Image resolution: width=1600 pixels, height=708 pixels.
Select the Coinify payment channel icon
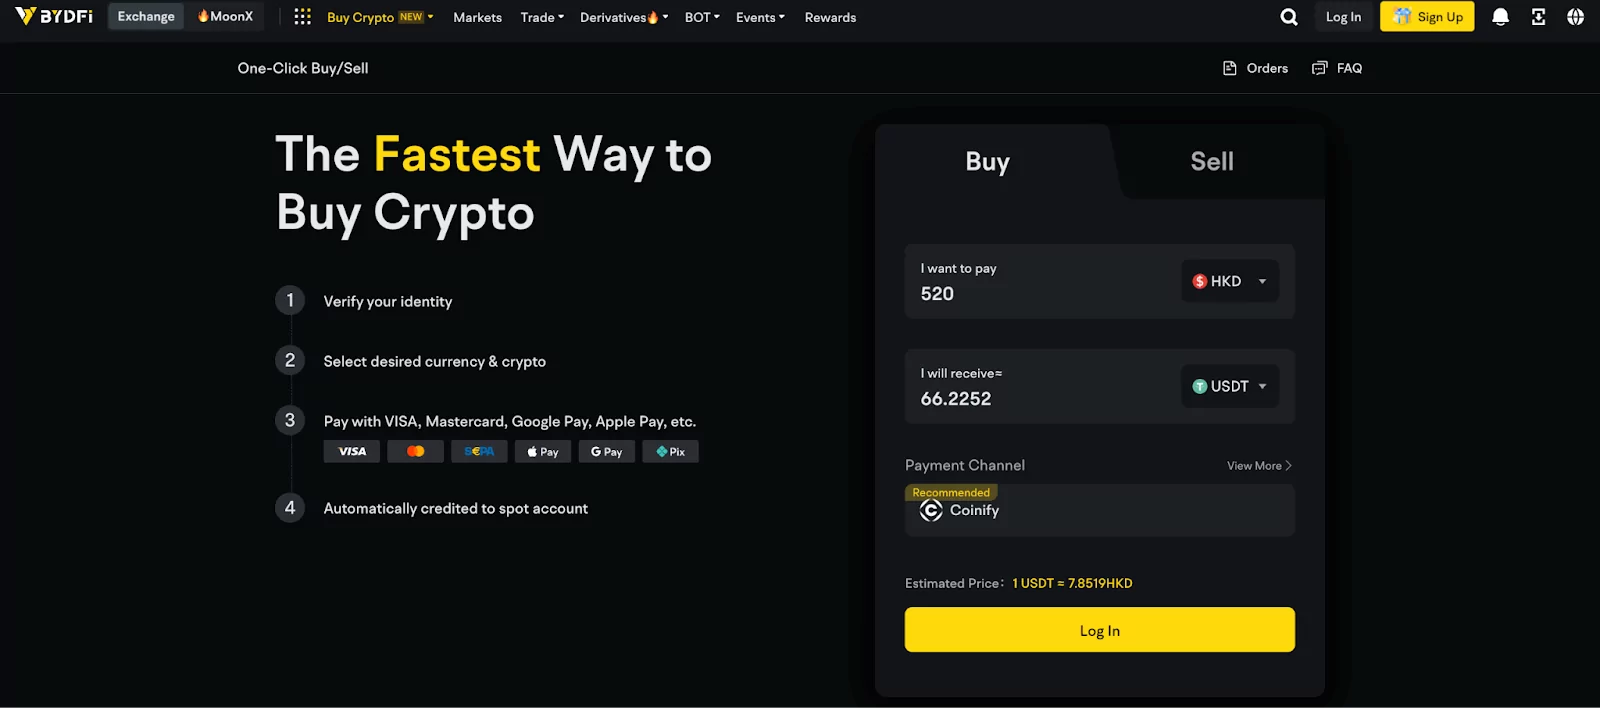click(x=931, y=511)
